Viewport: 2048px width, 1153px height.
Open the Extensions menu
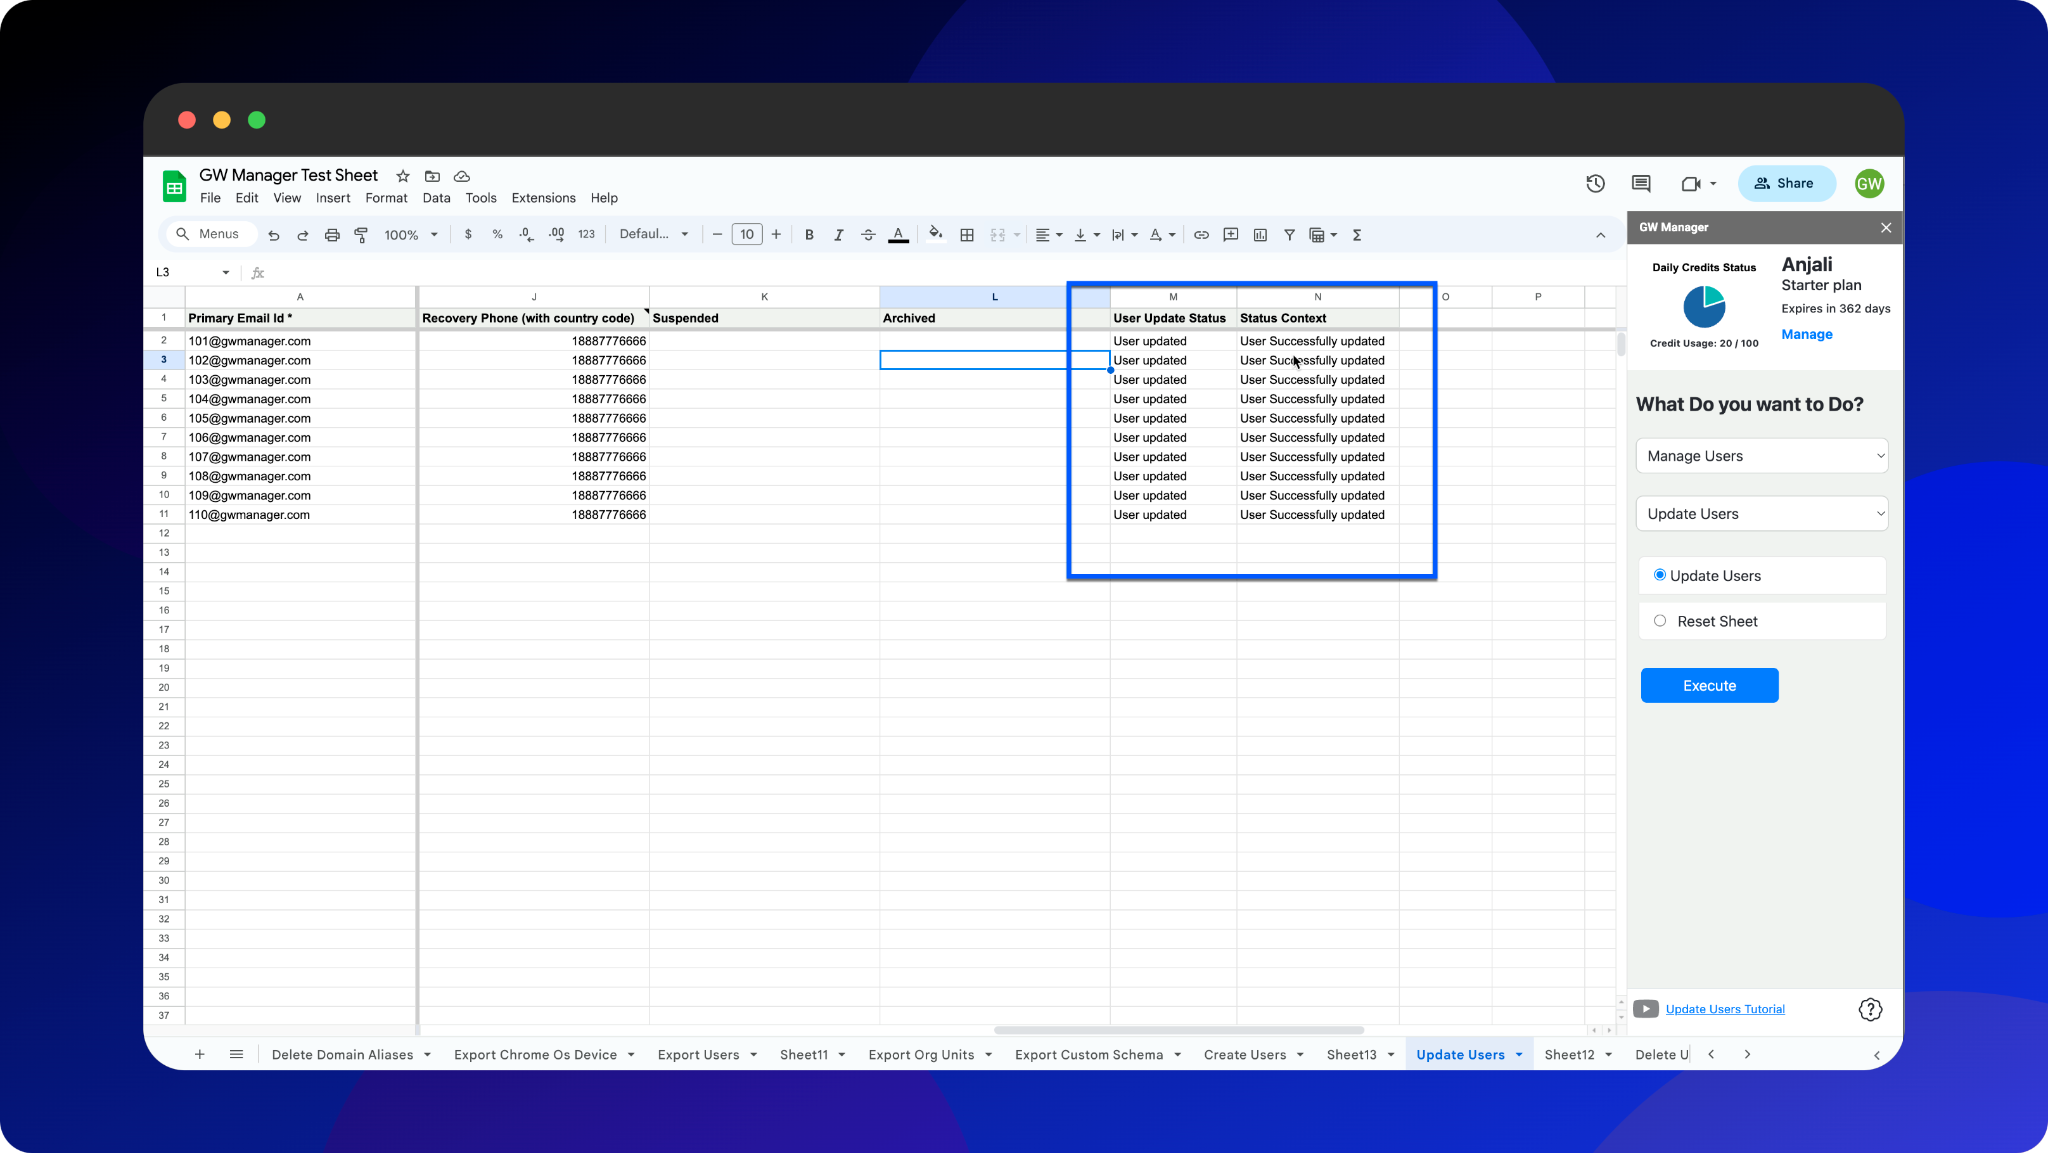542,197
